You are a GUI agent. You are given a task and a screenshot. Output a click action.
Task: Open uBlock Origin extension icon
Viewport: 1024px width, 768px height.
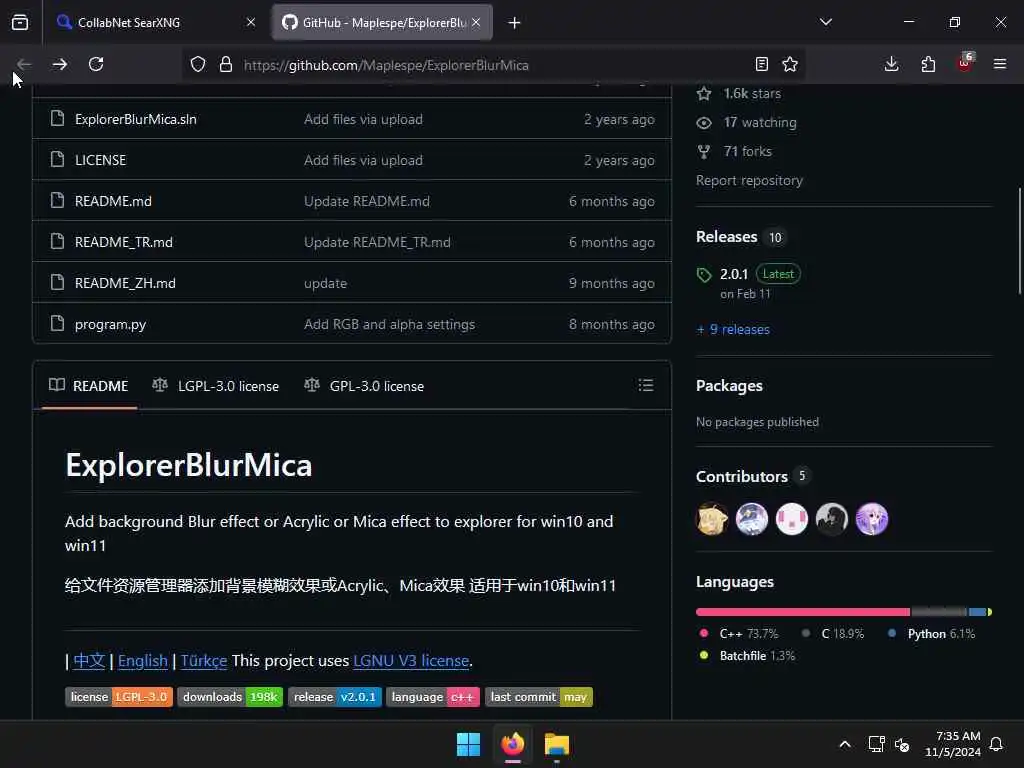(965, 63)
